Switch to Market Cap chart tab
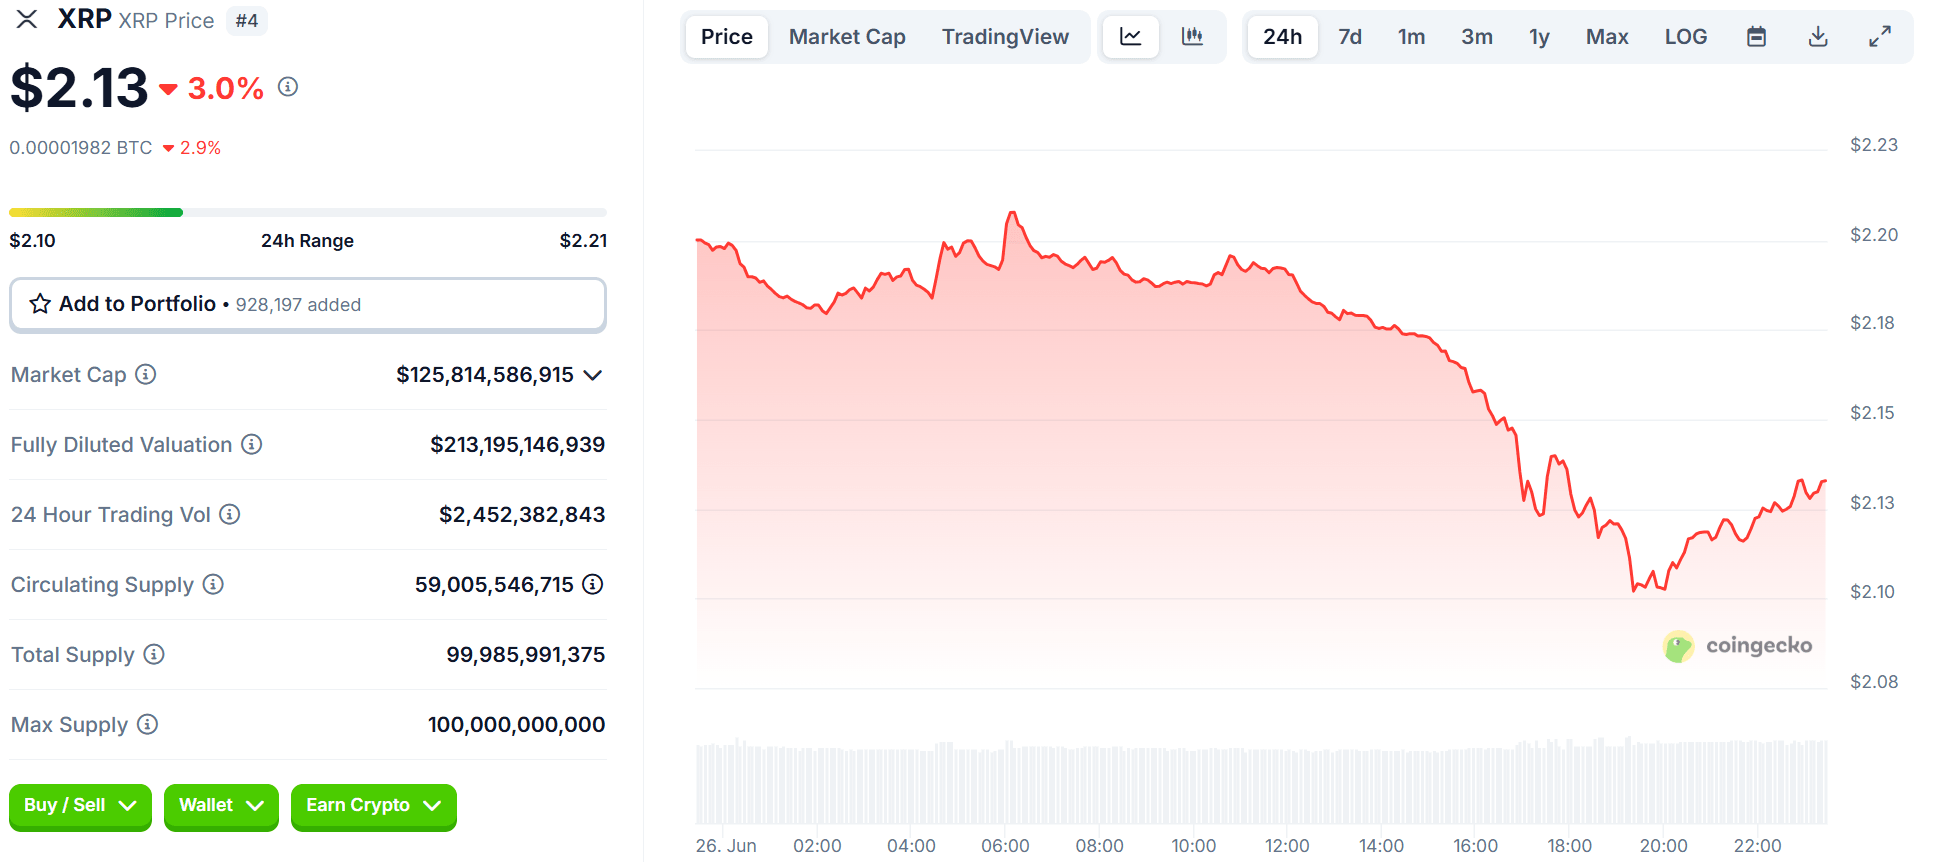The width and height of the screenshot is (1953, 862). coord(847,37)
